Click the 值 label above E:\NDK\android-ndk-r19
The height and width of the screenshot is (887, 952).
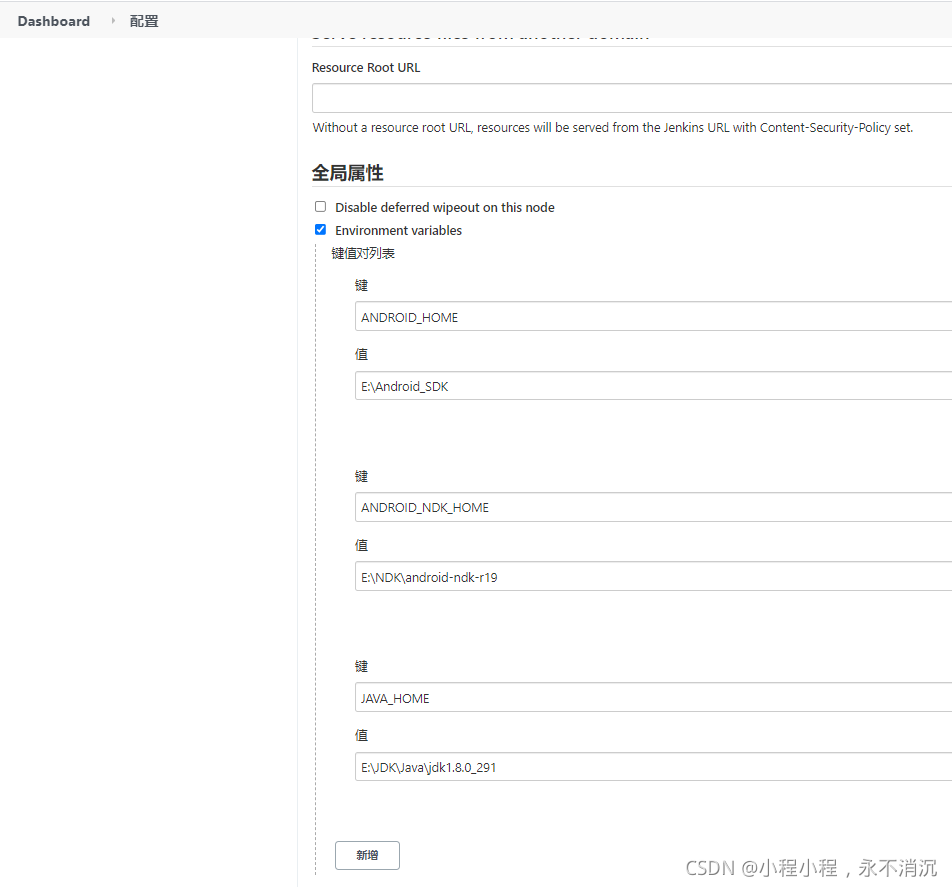(361, 545)
